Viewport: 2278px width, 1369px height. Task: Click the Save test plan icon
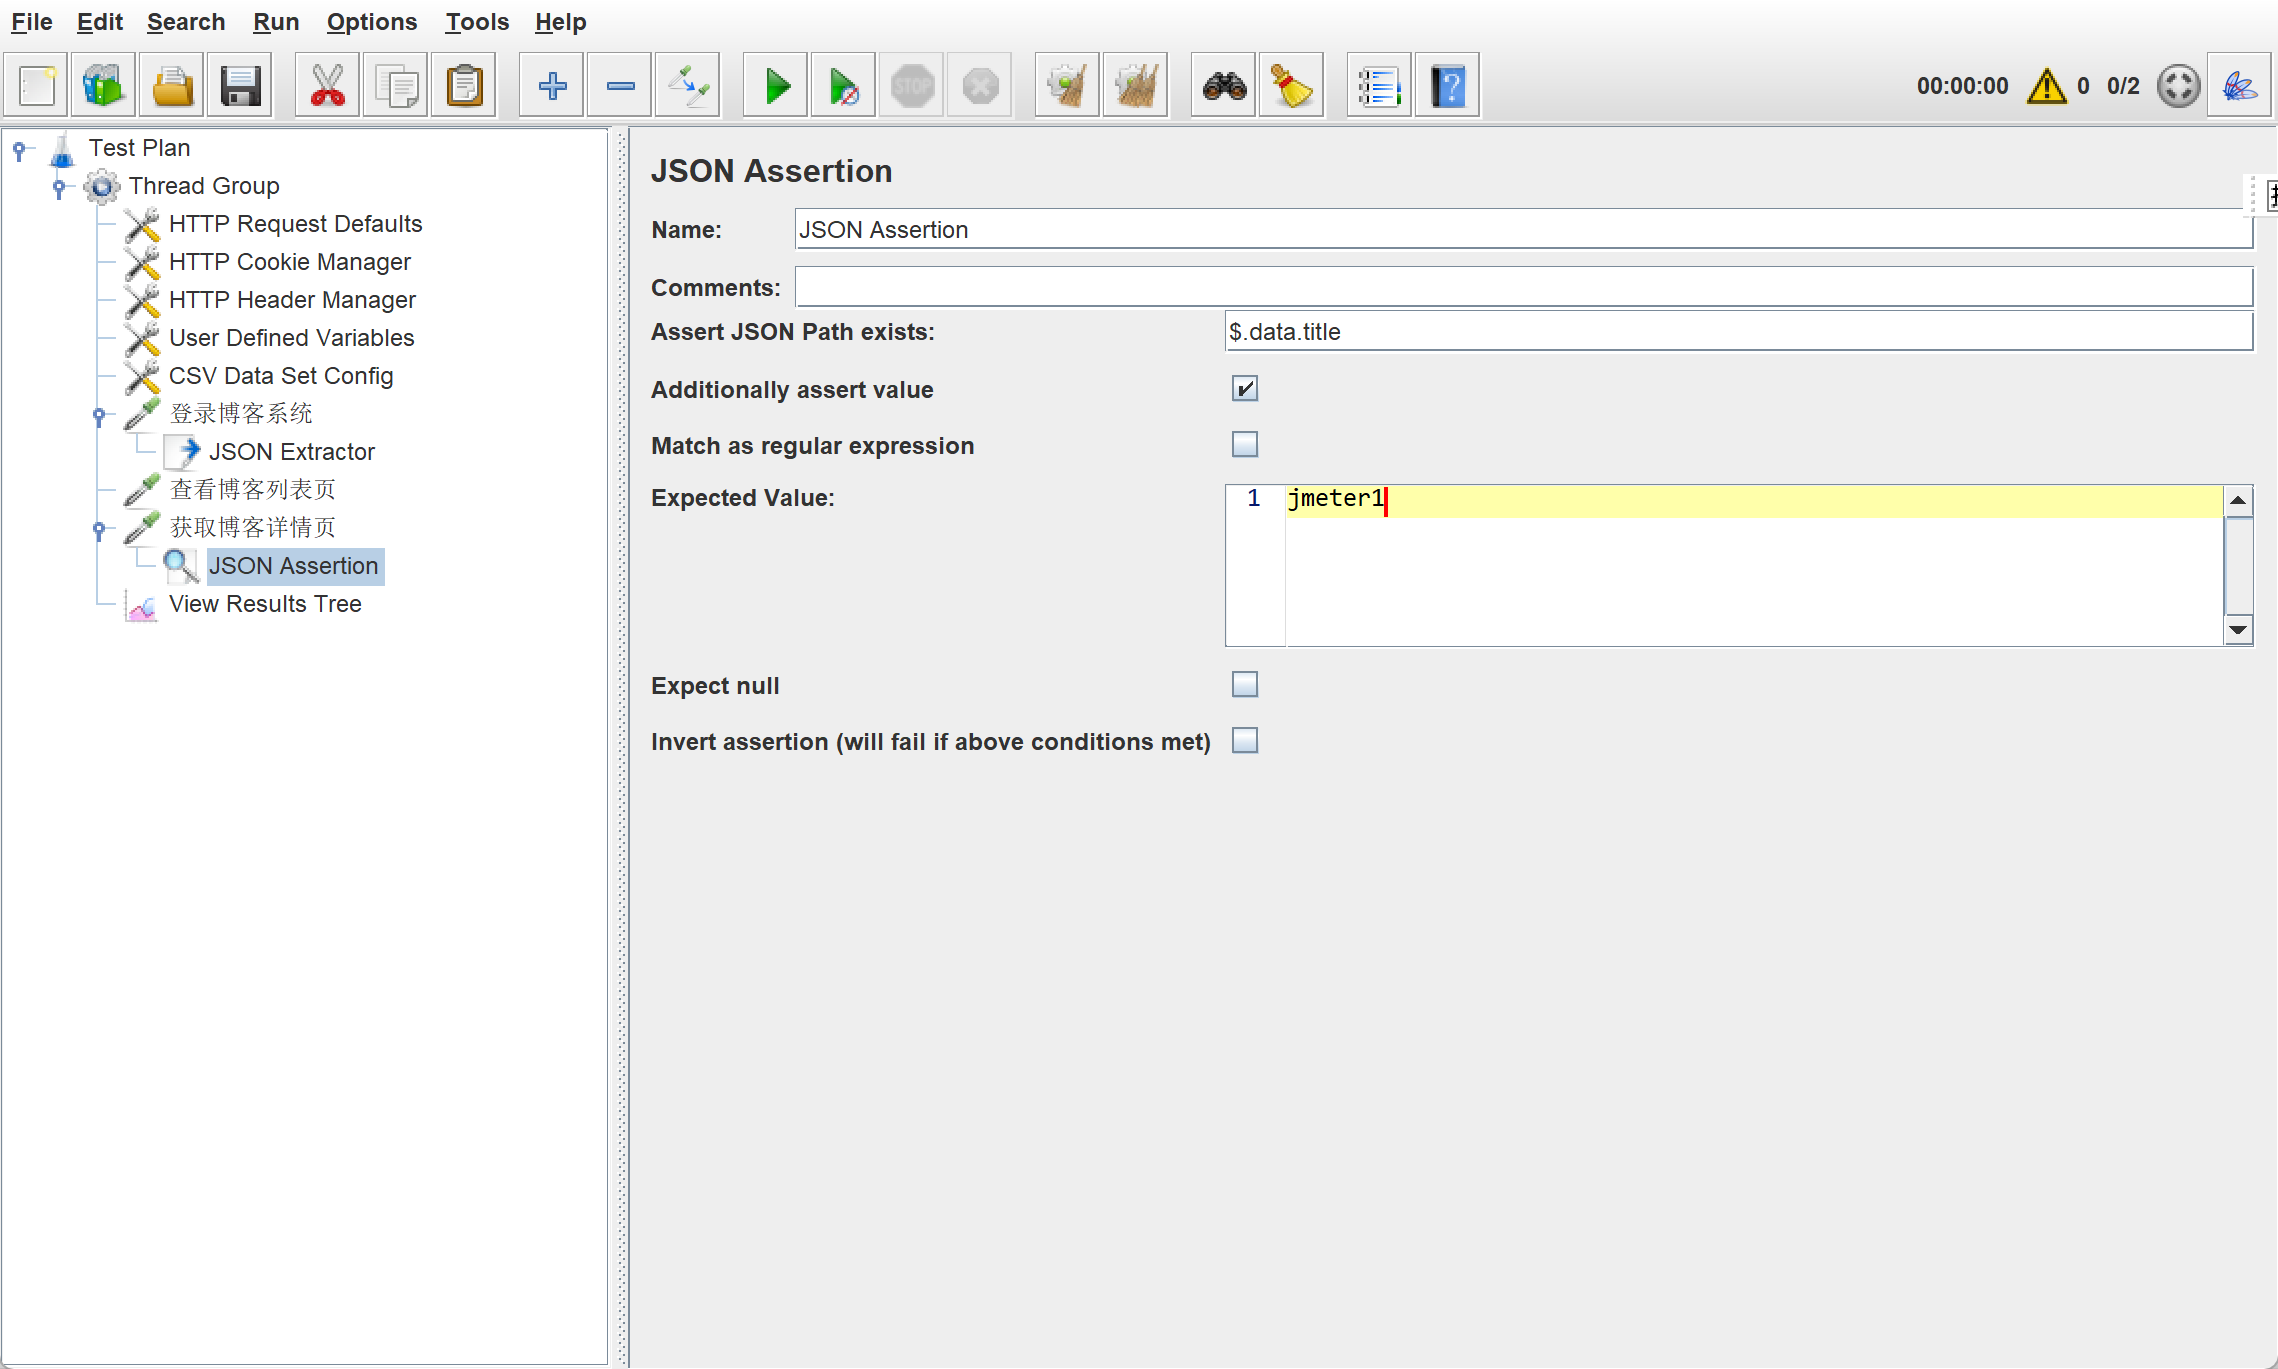pos(240,86)
